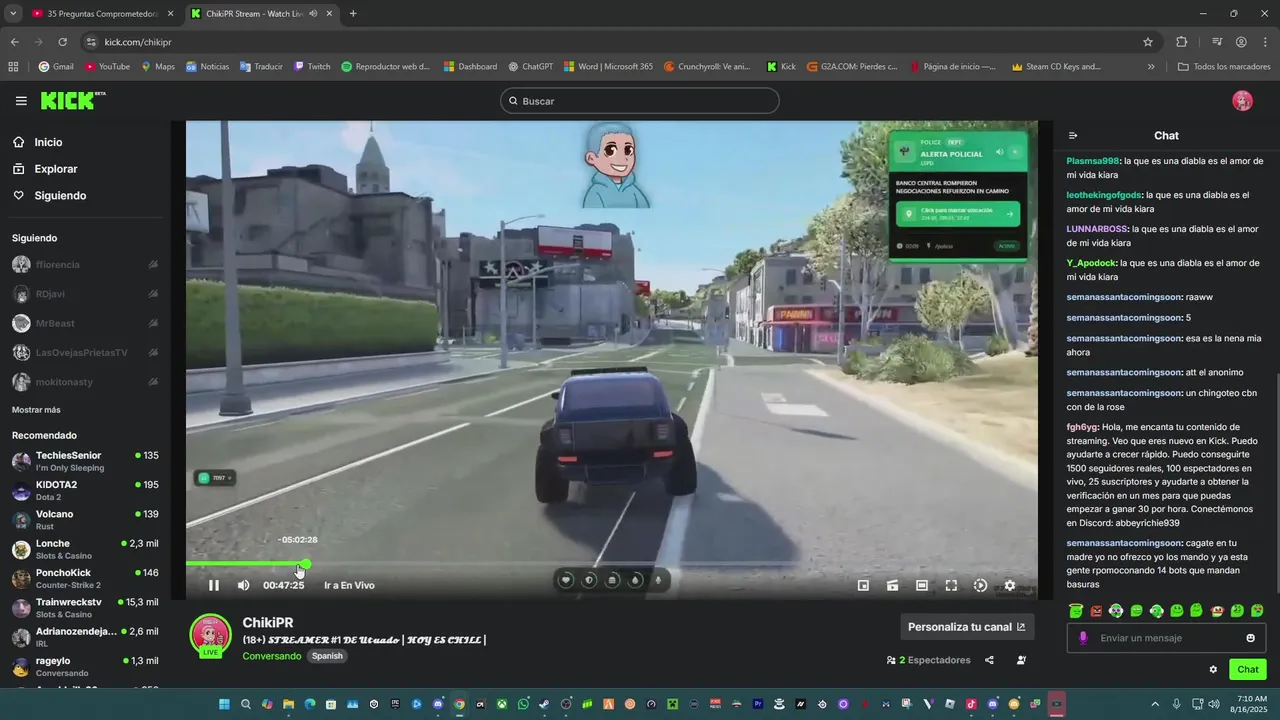Toggle notifications for fflorencia

tap(153, 265)
